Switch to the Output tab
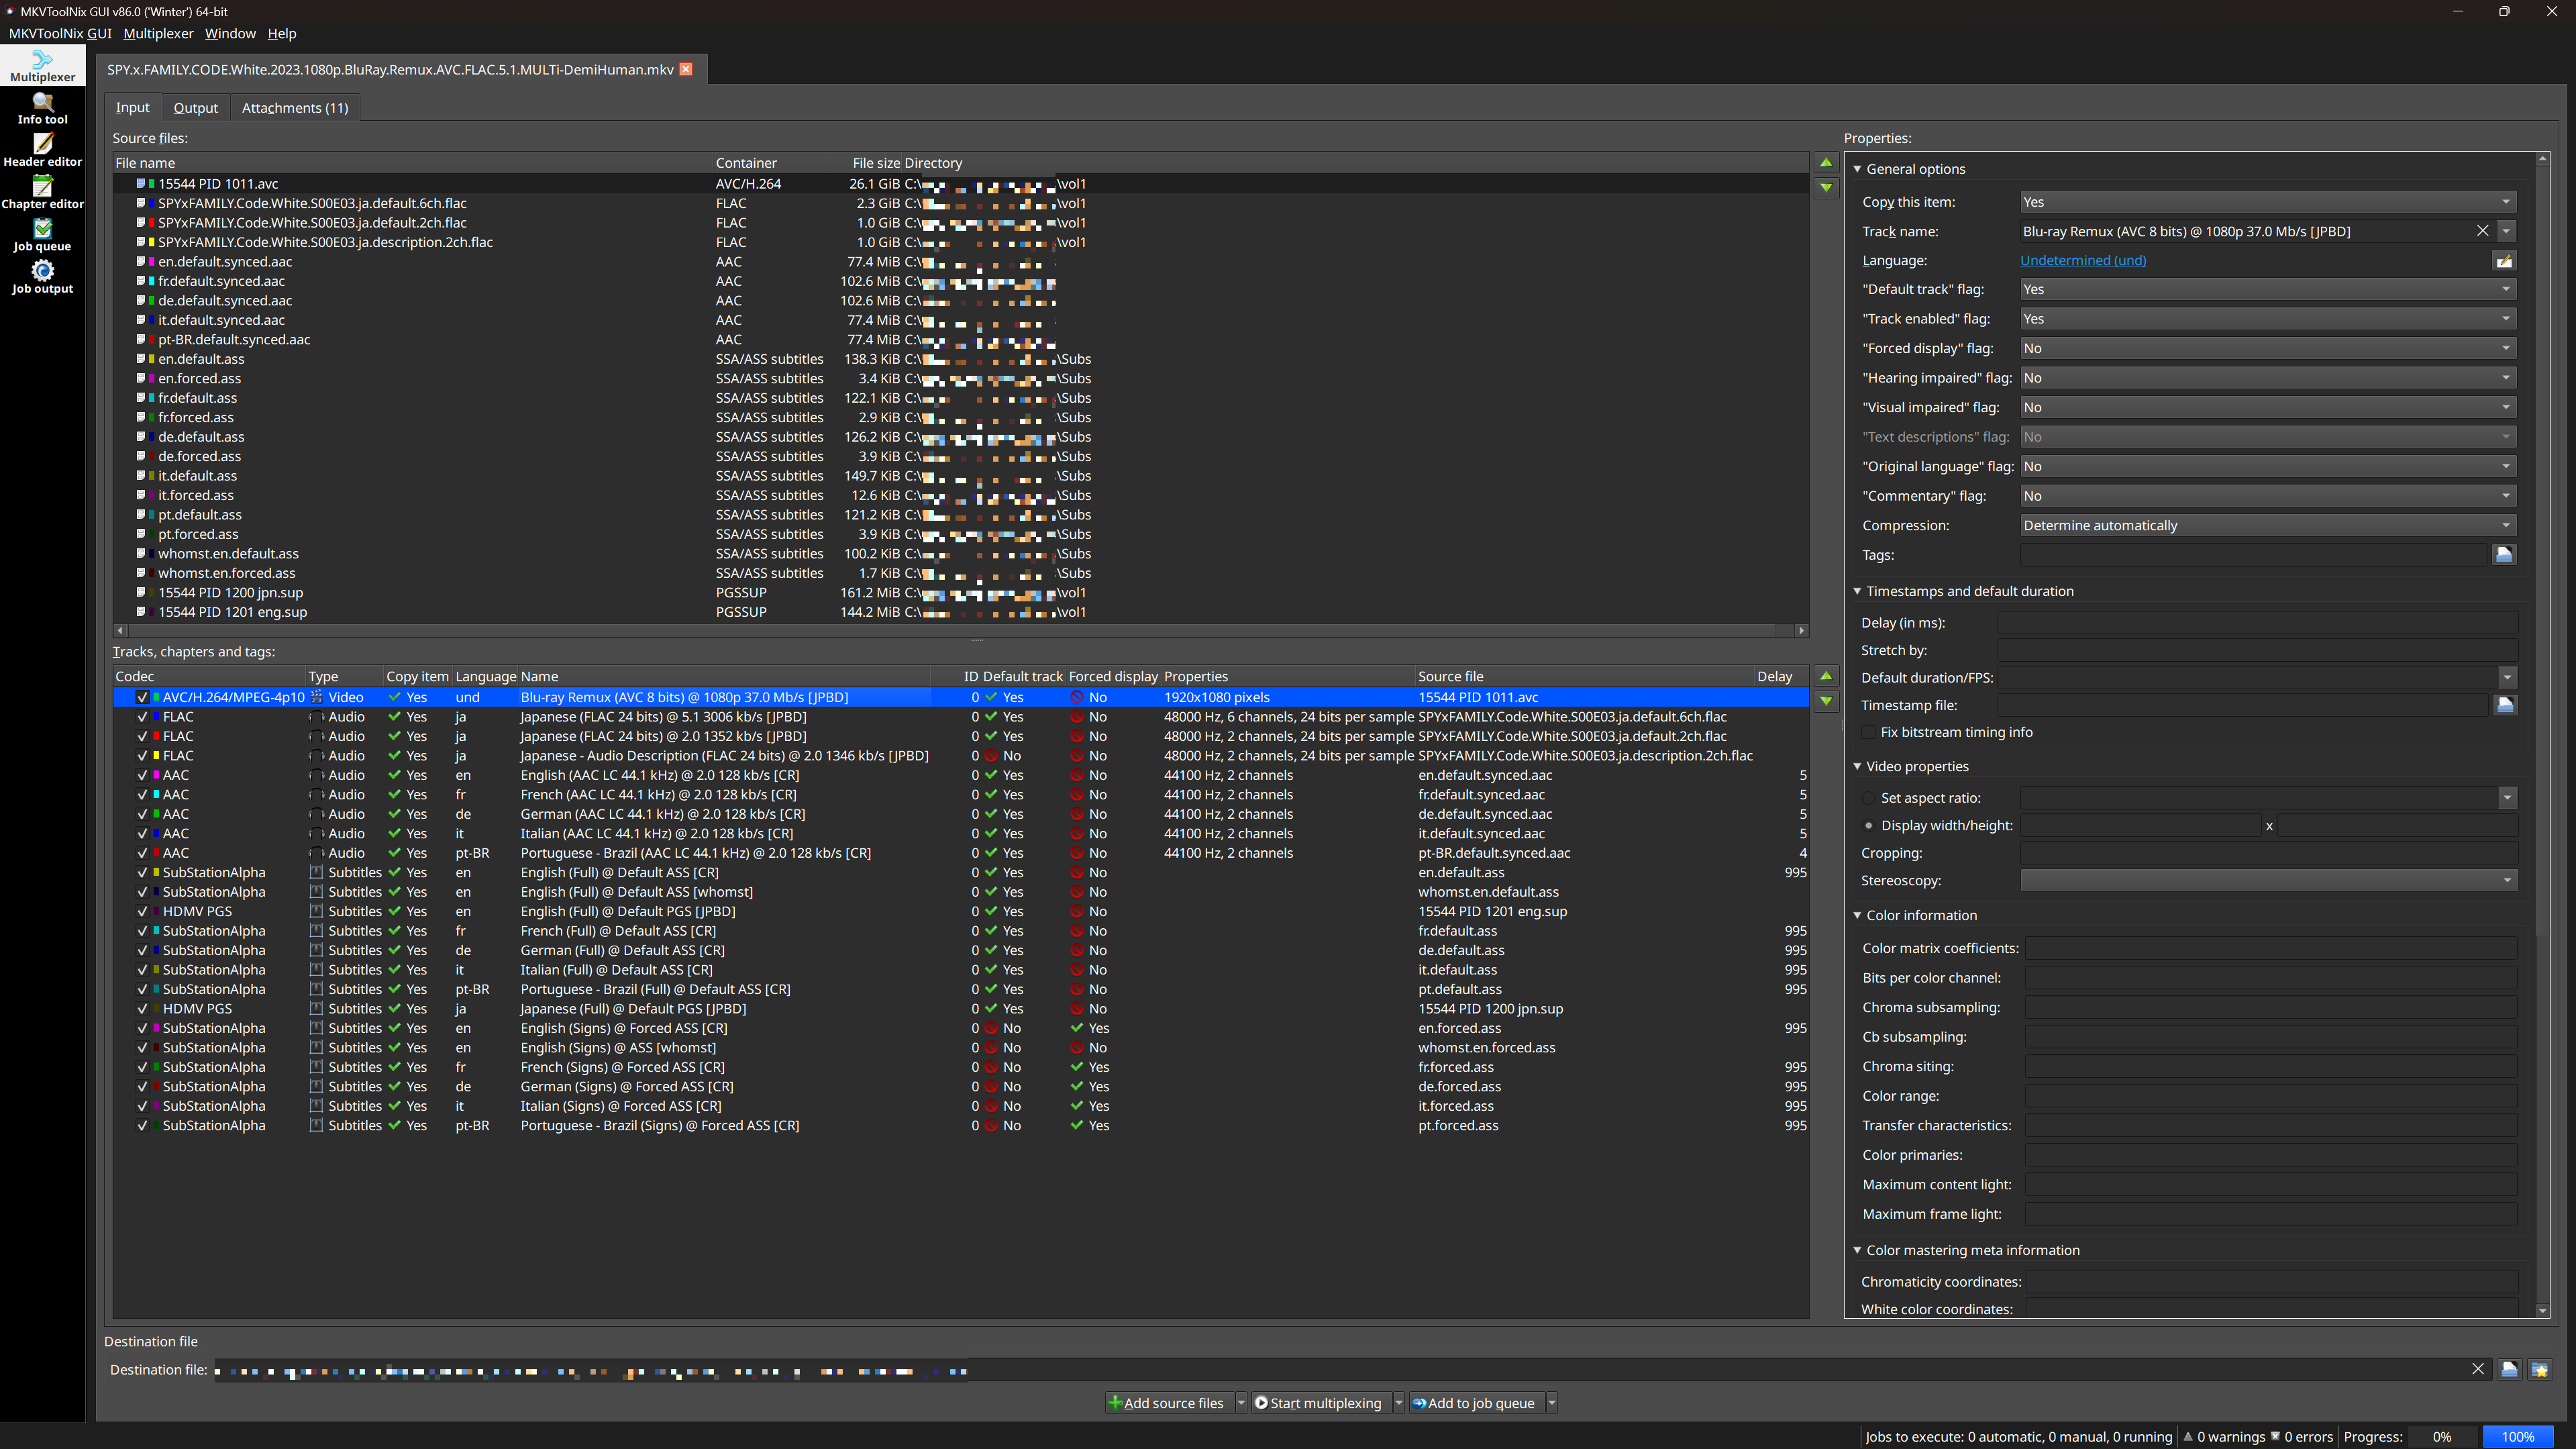 [195, 108]
